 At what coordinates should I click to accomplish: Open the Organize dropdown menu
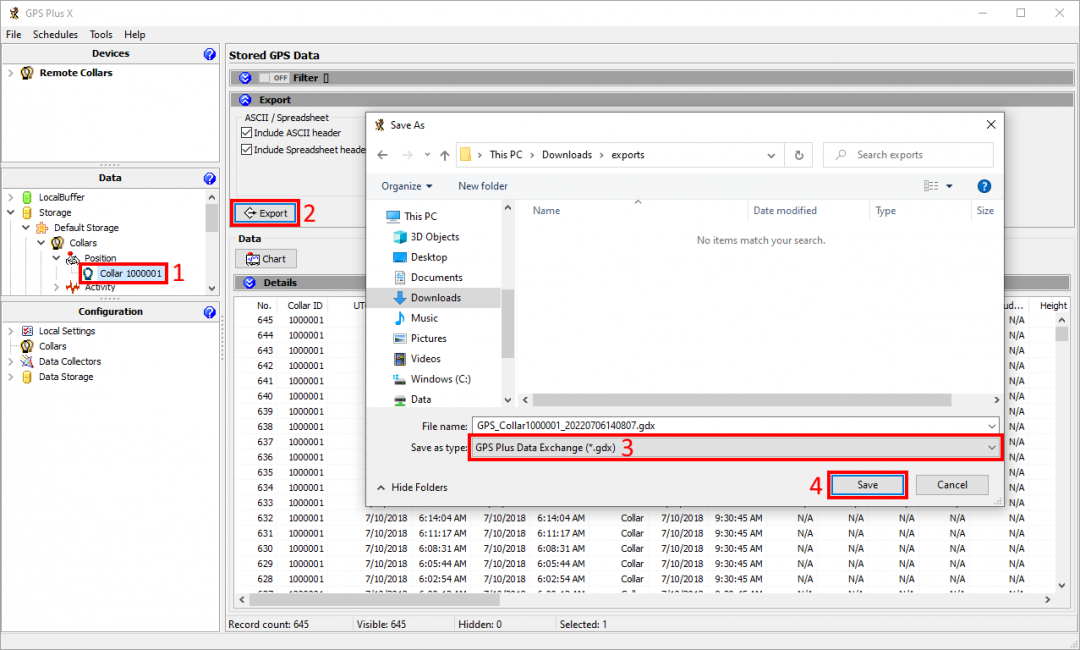407,186
